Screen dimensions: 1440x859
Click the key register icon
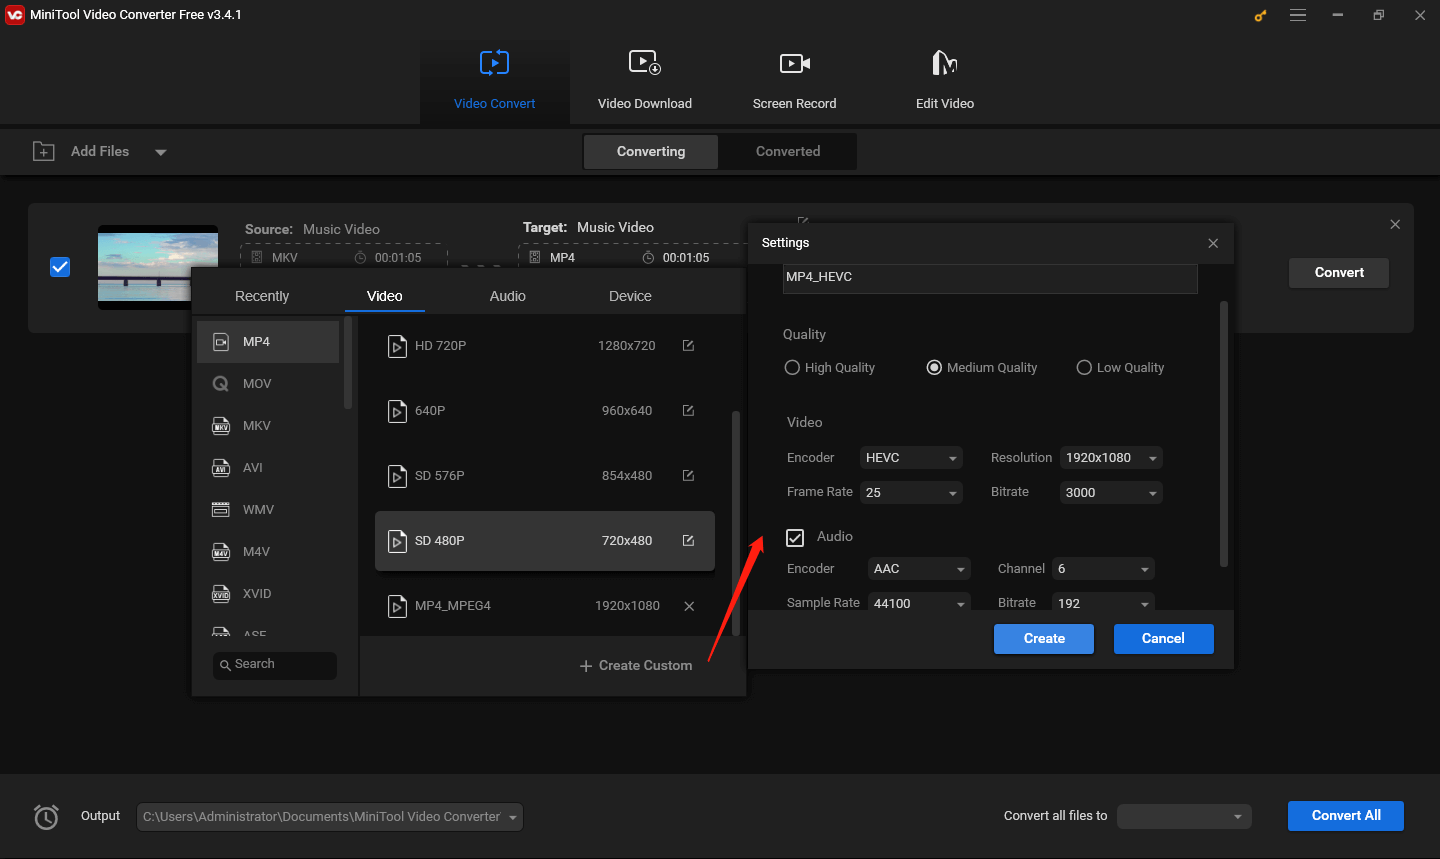click(1260, 15)
